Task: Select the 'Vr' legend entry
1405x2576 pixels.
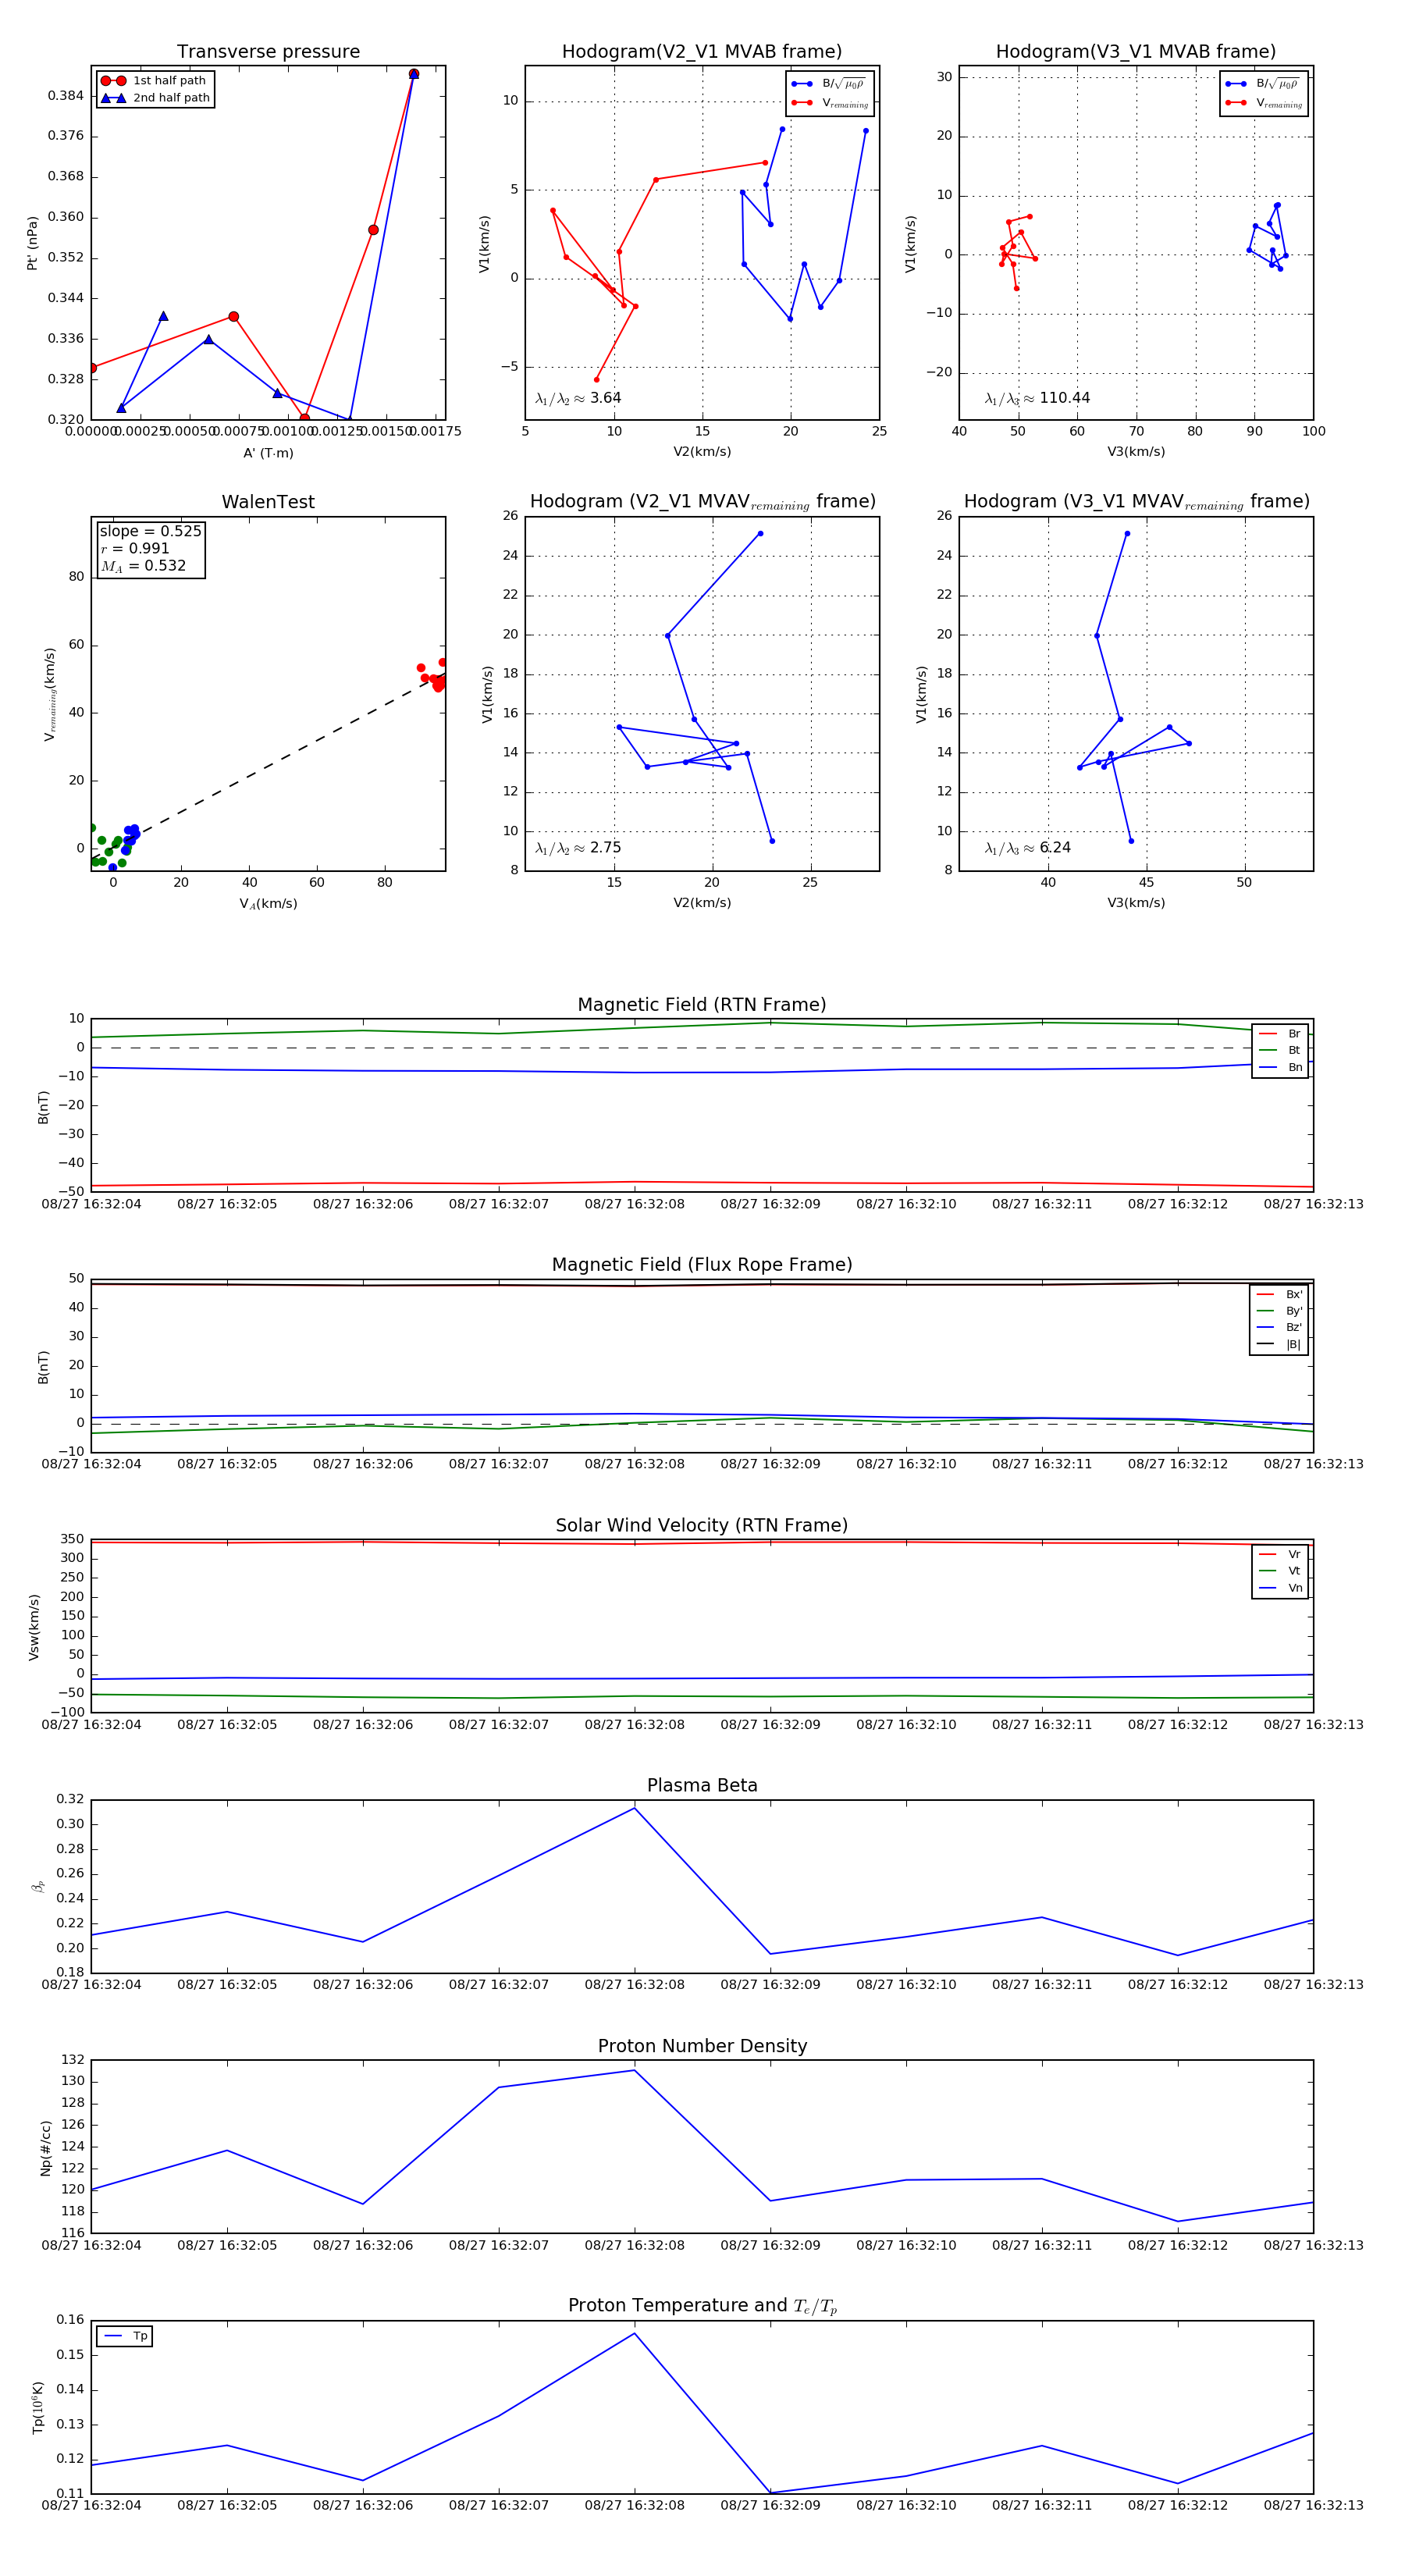Action: tap(1280, 1554)
